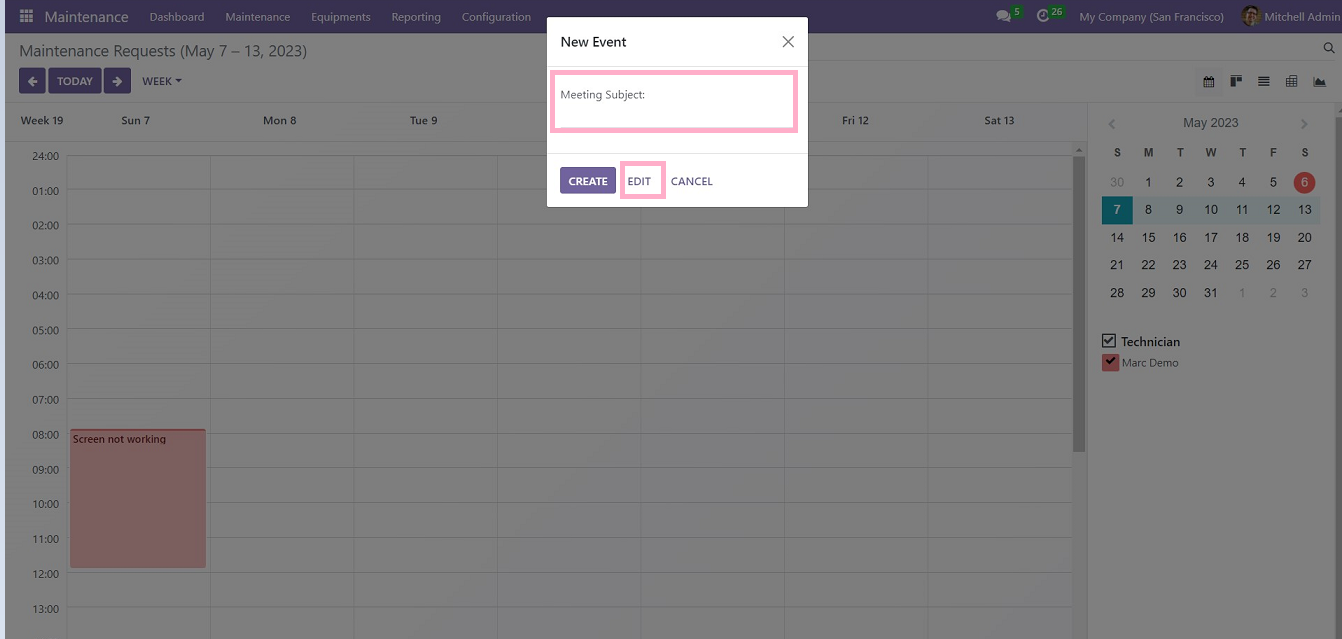The image size is (1342, 639).
Task: Open the Reporting menu
Action: pos(416,17)
